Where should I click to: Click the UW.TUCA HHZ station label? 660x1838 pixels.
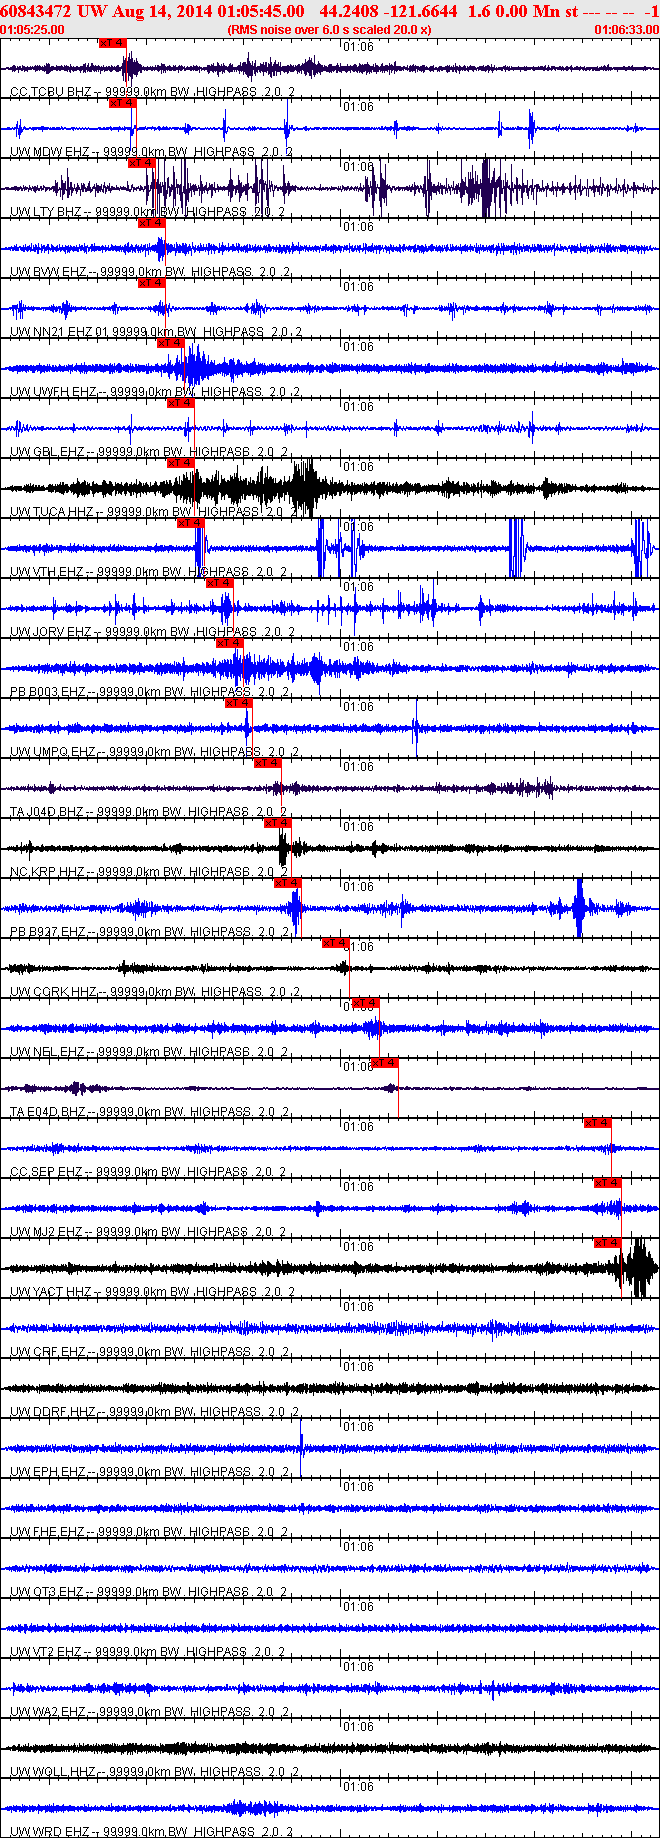52,512
